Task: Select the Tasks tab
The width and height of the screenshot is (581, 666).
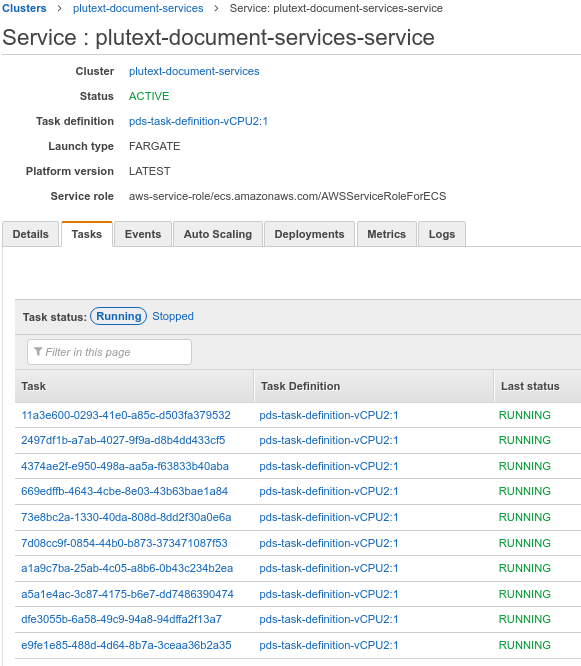Action: click(87, 234)
